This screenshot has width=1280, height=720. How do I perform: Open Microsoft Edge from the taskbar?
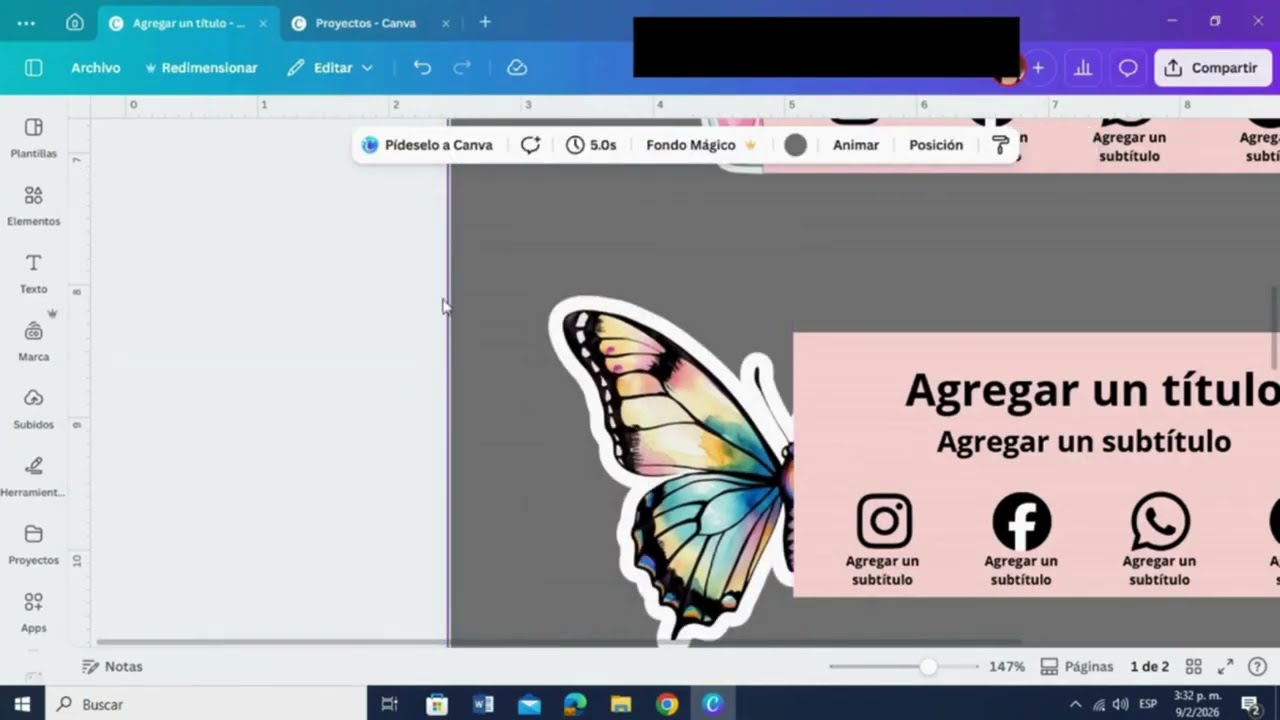(574, 704)
